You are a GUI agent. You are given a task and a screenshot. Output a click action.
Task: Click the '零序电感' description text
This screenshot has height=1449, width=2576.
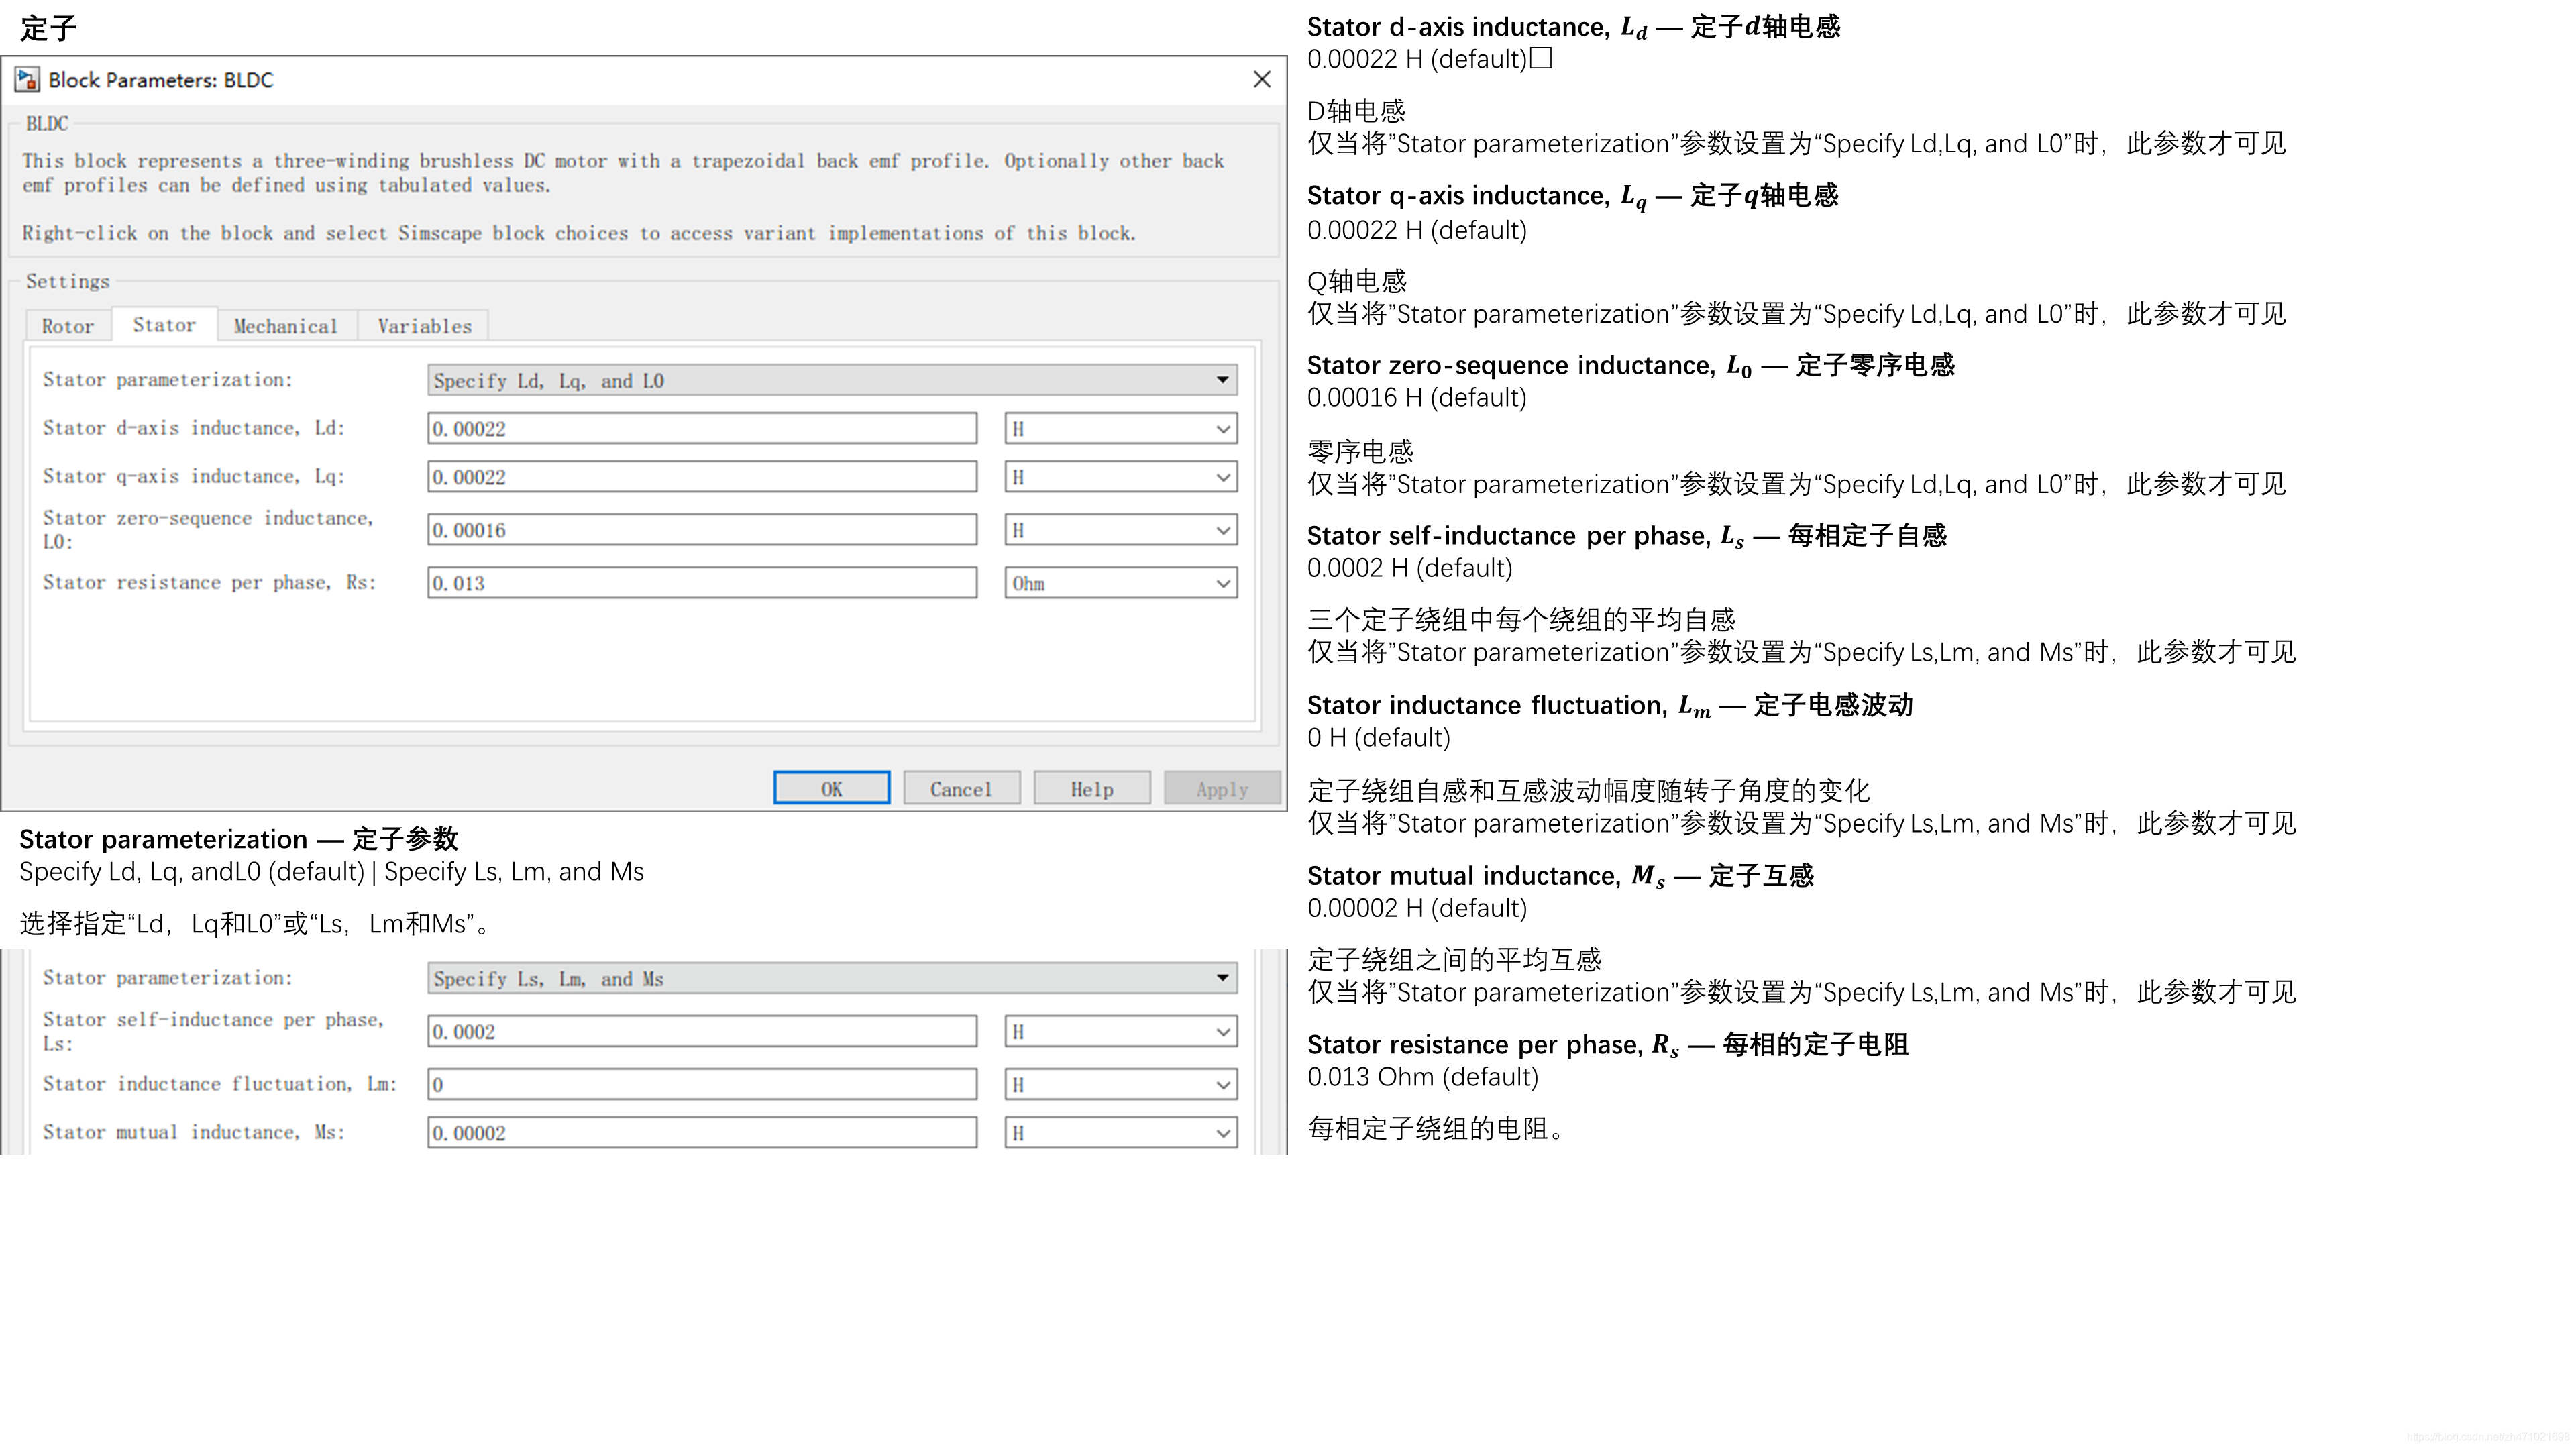[1360, 452]
